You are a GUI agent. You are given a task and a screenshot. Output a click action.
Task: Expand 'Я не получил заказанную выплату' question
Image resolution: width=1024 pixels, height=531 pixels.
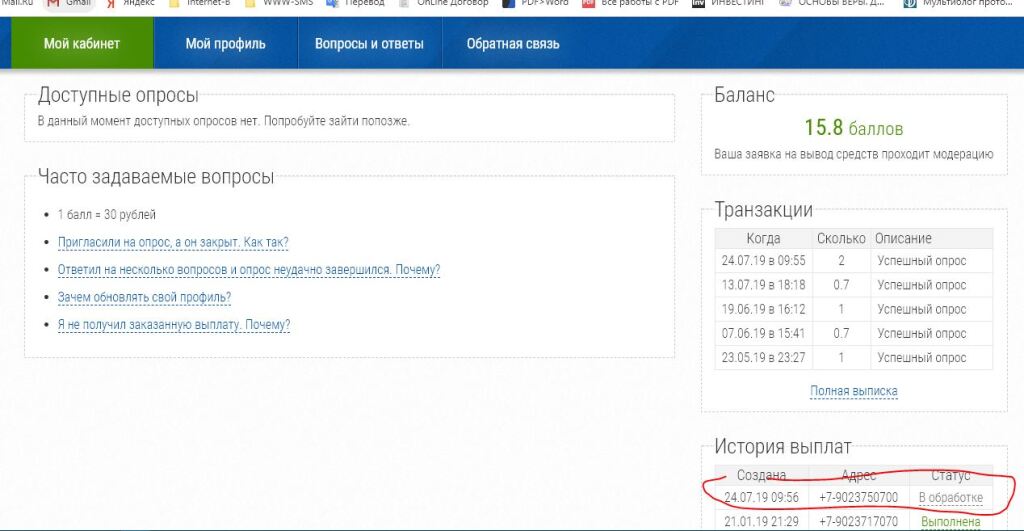(174, 325)
